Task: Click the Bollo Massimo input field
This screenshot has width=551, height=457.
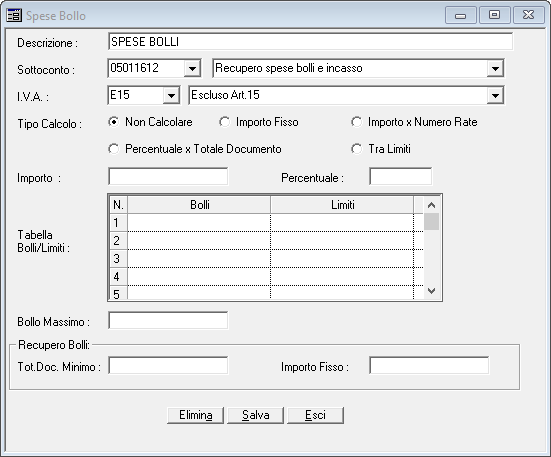Action: point(168,320)
